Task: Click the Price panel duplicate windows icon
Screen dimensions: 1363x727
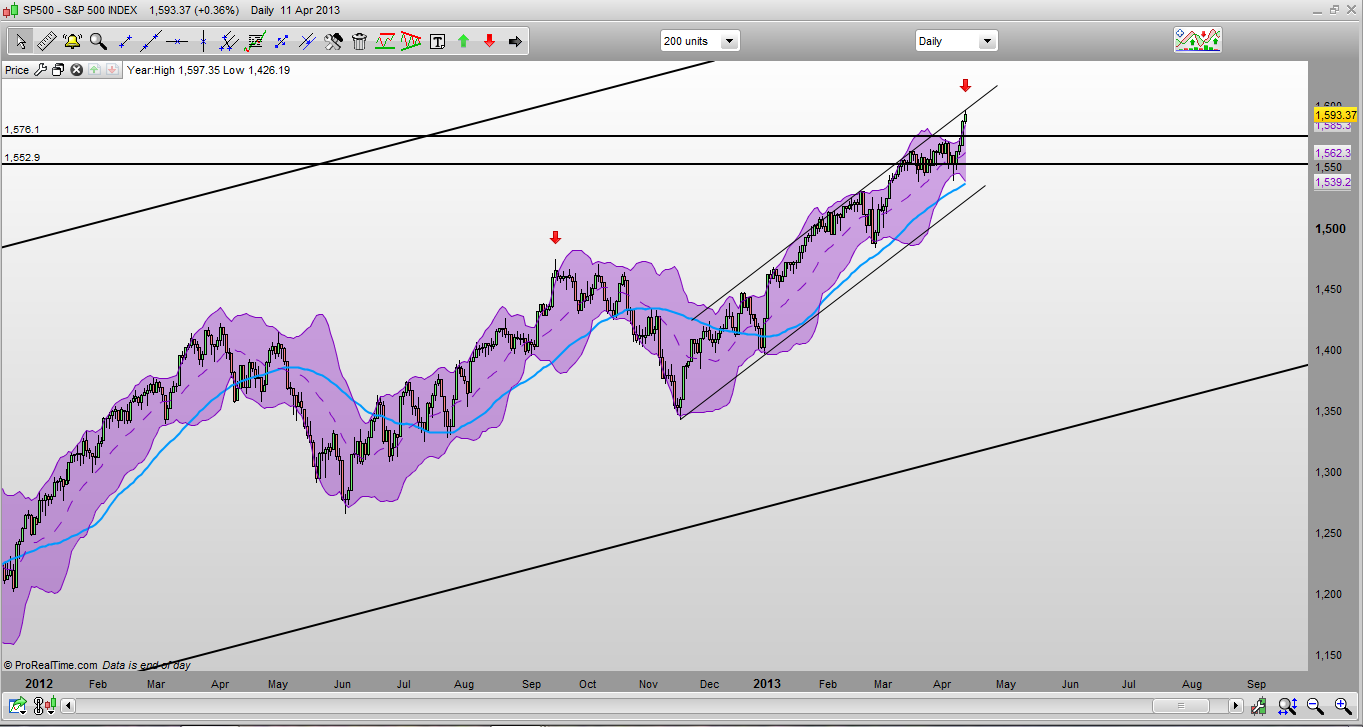Action: 58,70
